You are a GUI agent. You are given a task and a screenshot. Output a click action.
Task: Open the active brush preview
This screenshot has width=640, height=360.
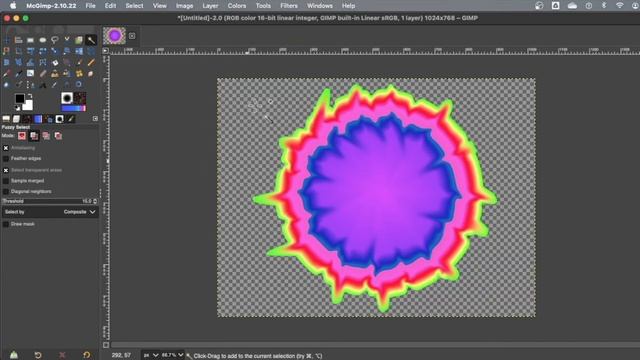[x=67, y=98]
